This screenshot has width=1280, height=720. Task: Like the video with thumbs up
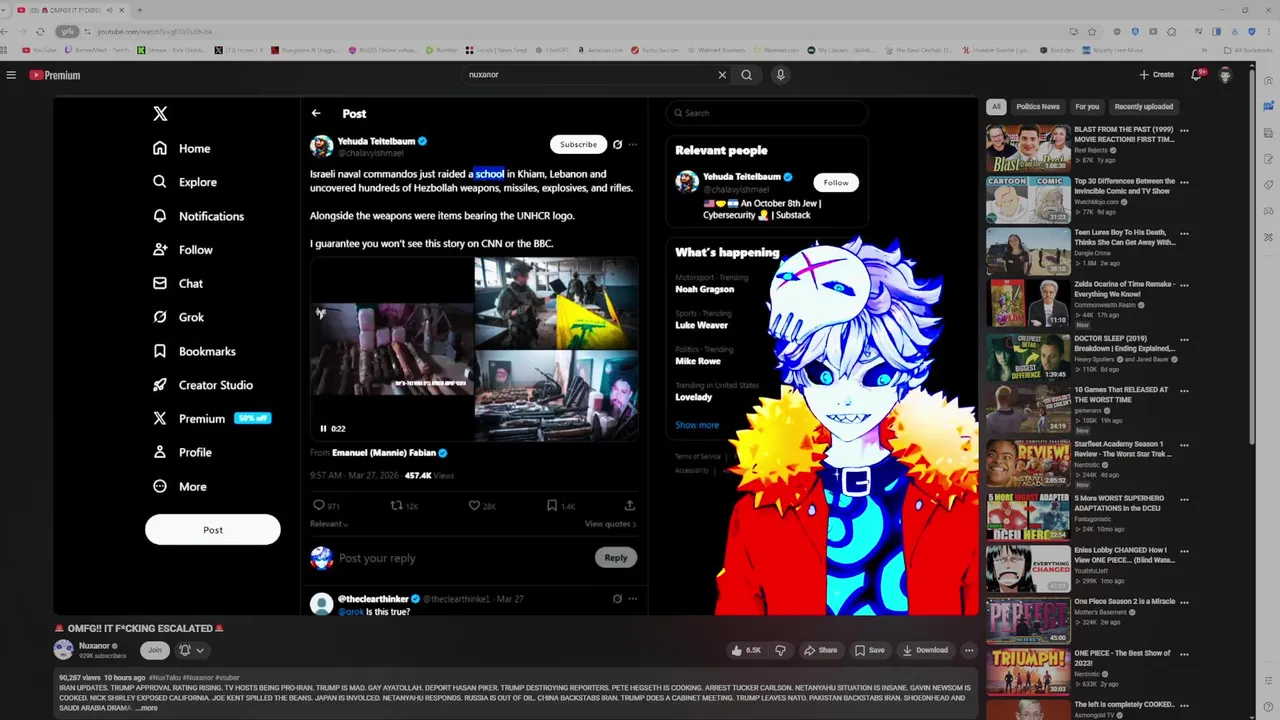[x=746, y=650]
